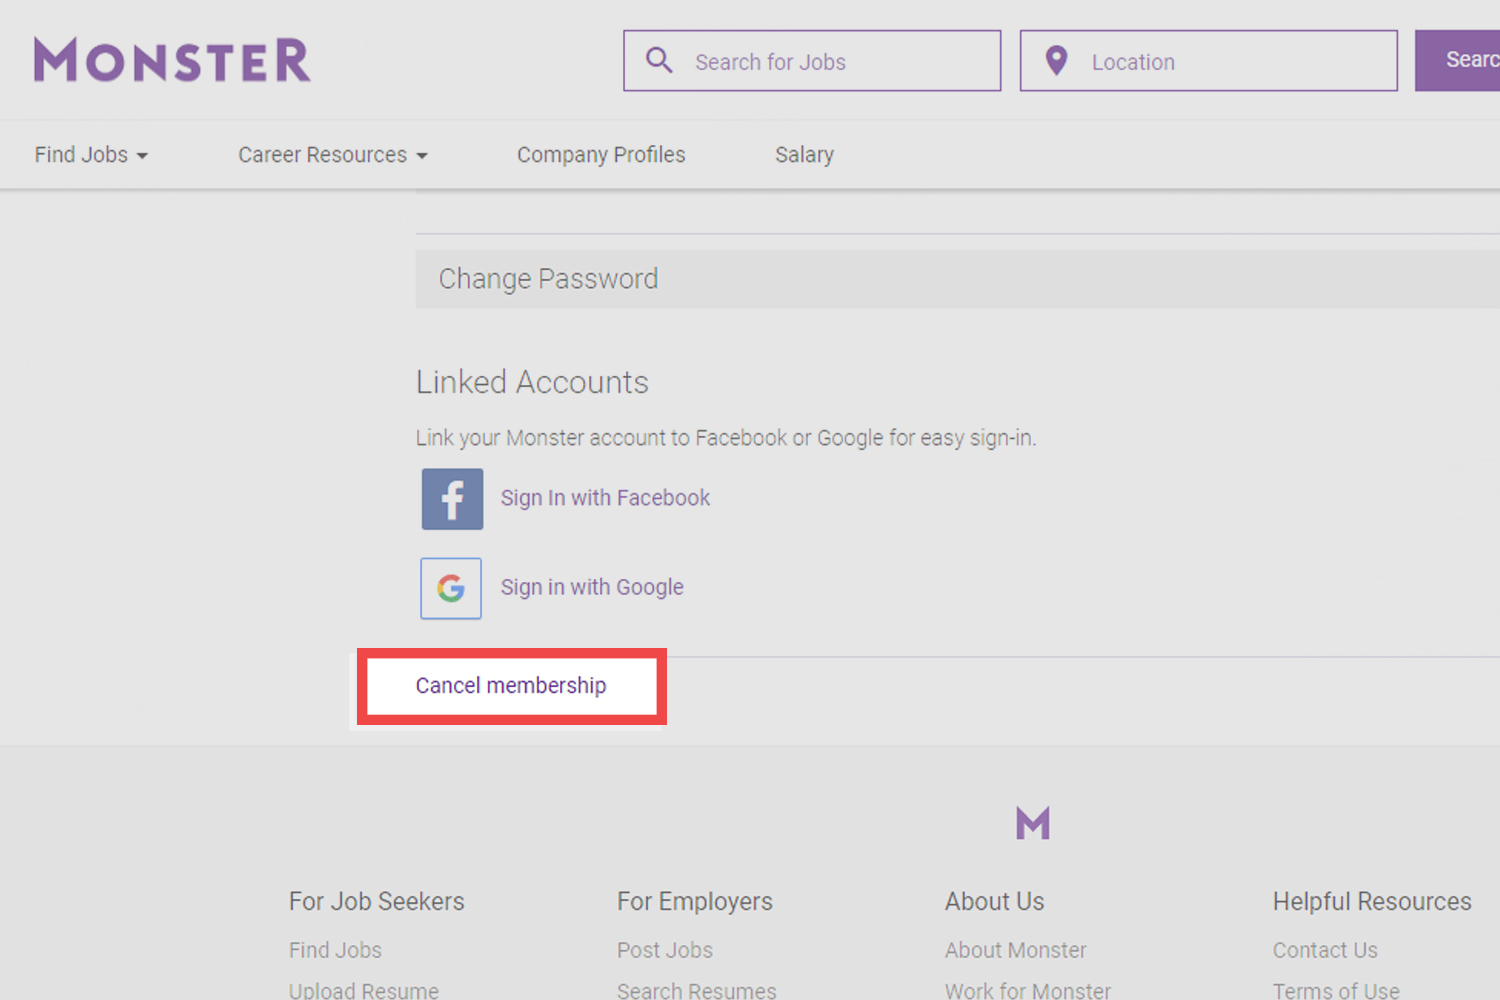Click the magnifying glass search icon

(x=659, y=60)
